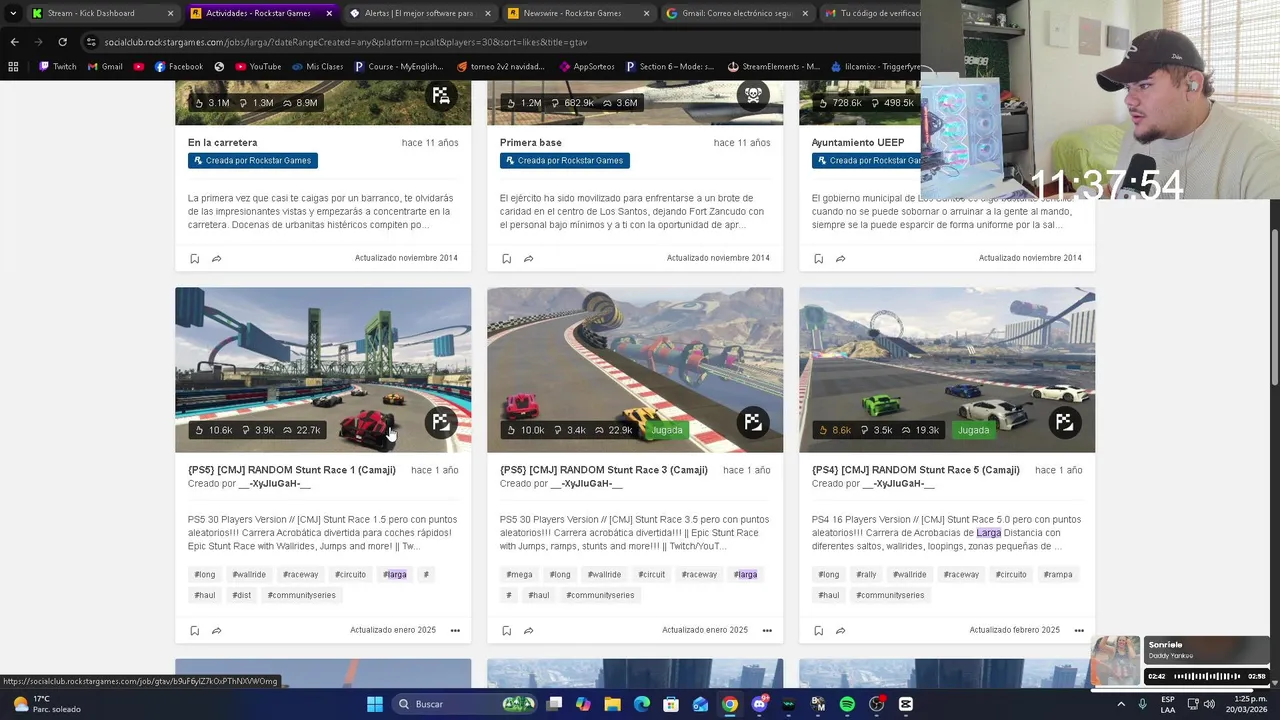Bookmark RANDOM Stunt Race 5 job
This screenshot has height=720, width=1280.
(x=818, y=630)
